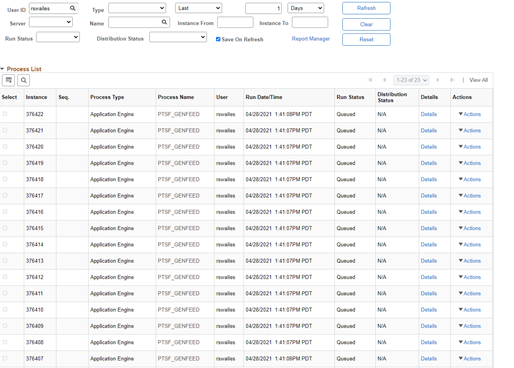
Task: Click the User ID lookup magnifier icon
Action: (x=72, y=8)
